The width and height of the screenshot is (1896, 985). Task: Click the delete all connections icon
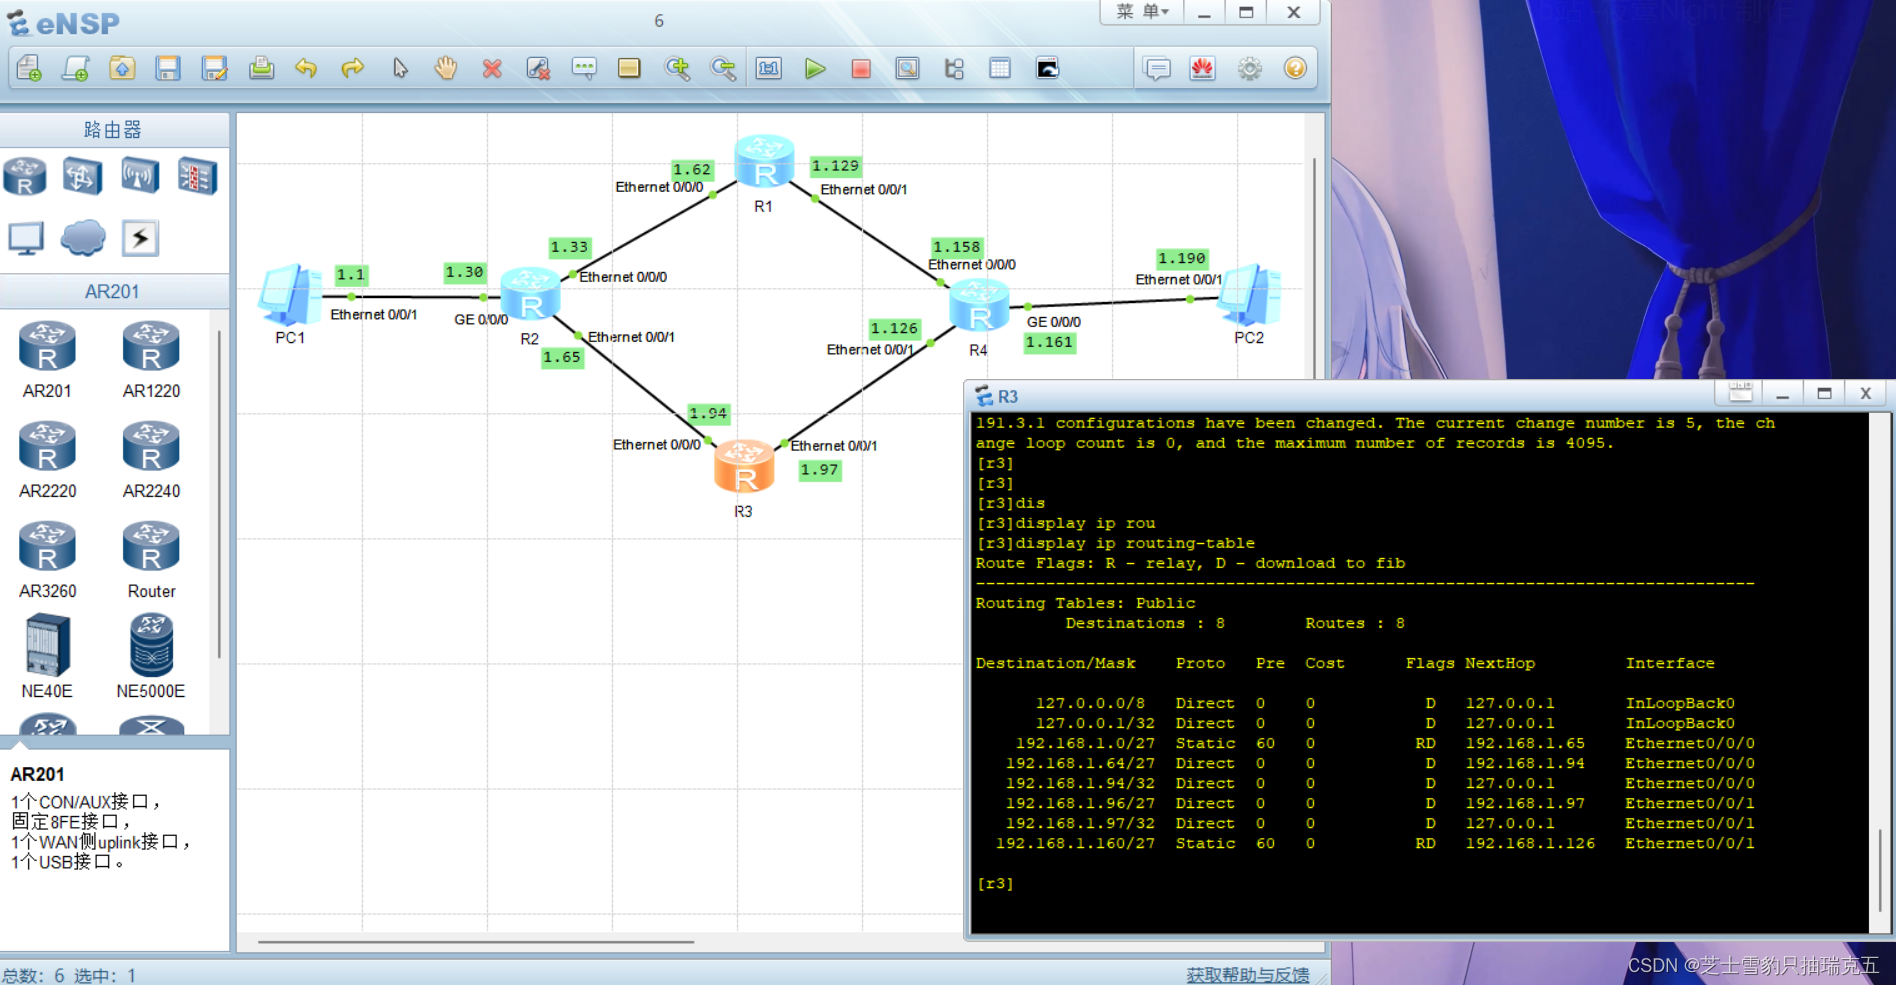pos(538,68)
